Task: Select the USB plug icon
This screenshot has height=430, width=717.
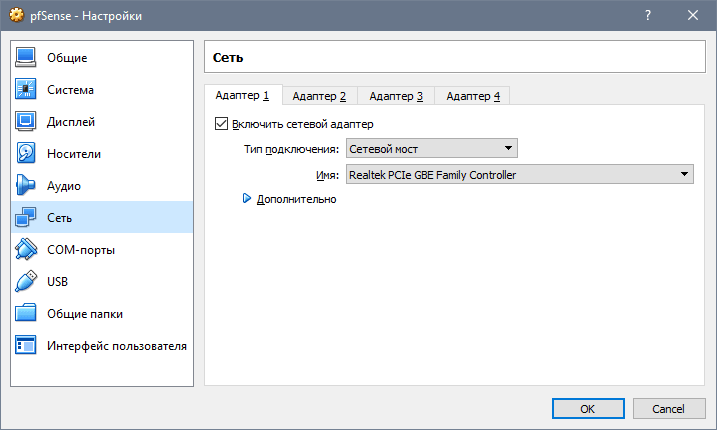Action: [x=27, y=282]
